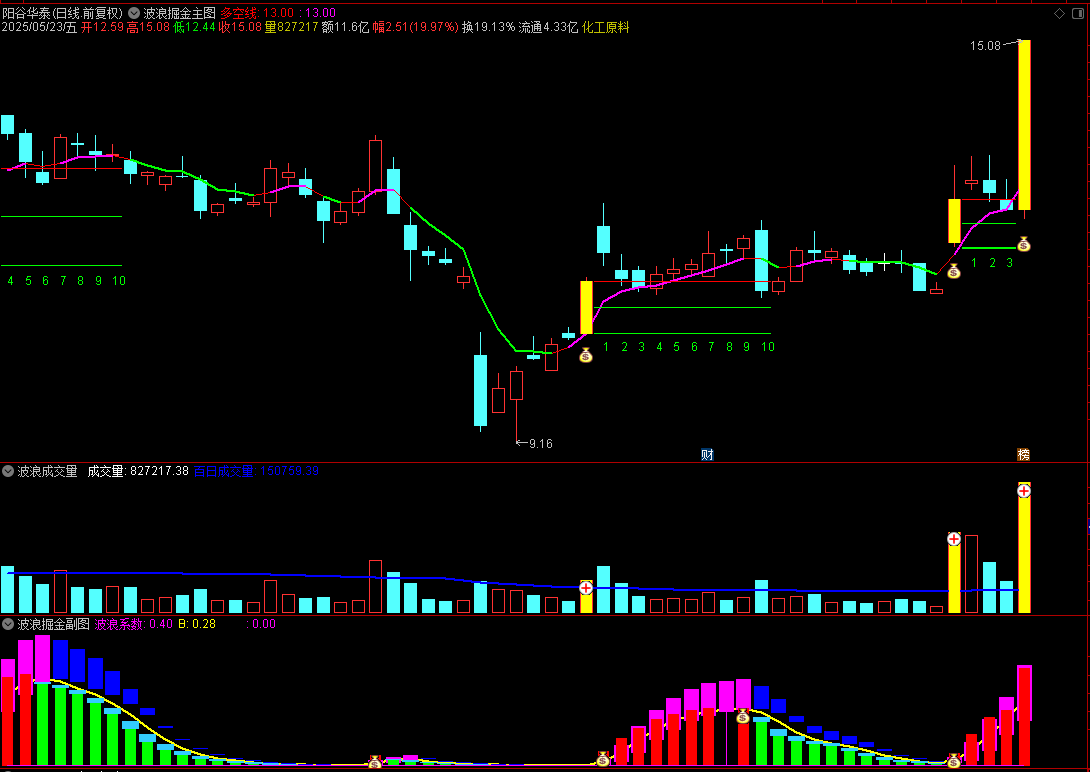This screenshot has width=1090, height=772.
Task: Click the tall yellow candlestick at 15.08
Action: 1024,125
